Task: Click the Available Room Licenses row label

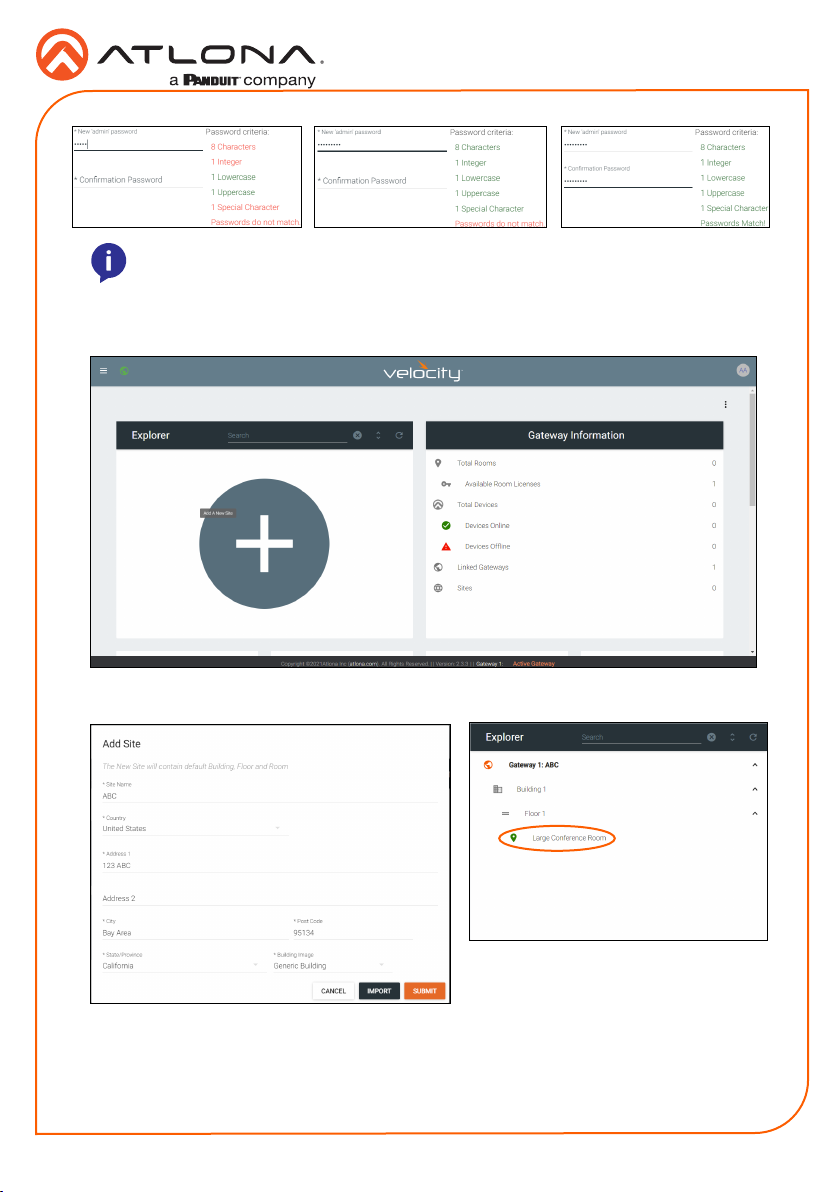Action: 502,484
